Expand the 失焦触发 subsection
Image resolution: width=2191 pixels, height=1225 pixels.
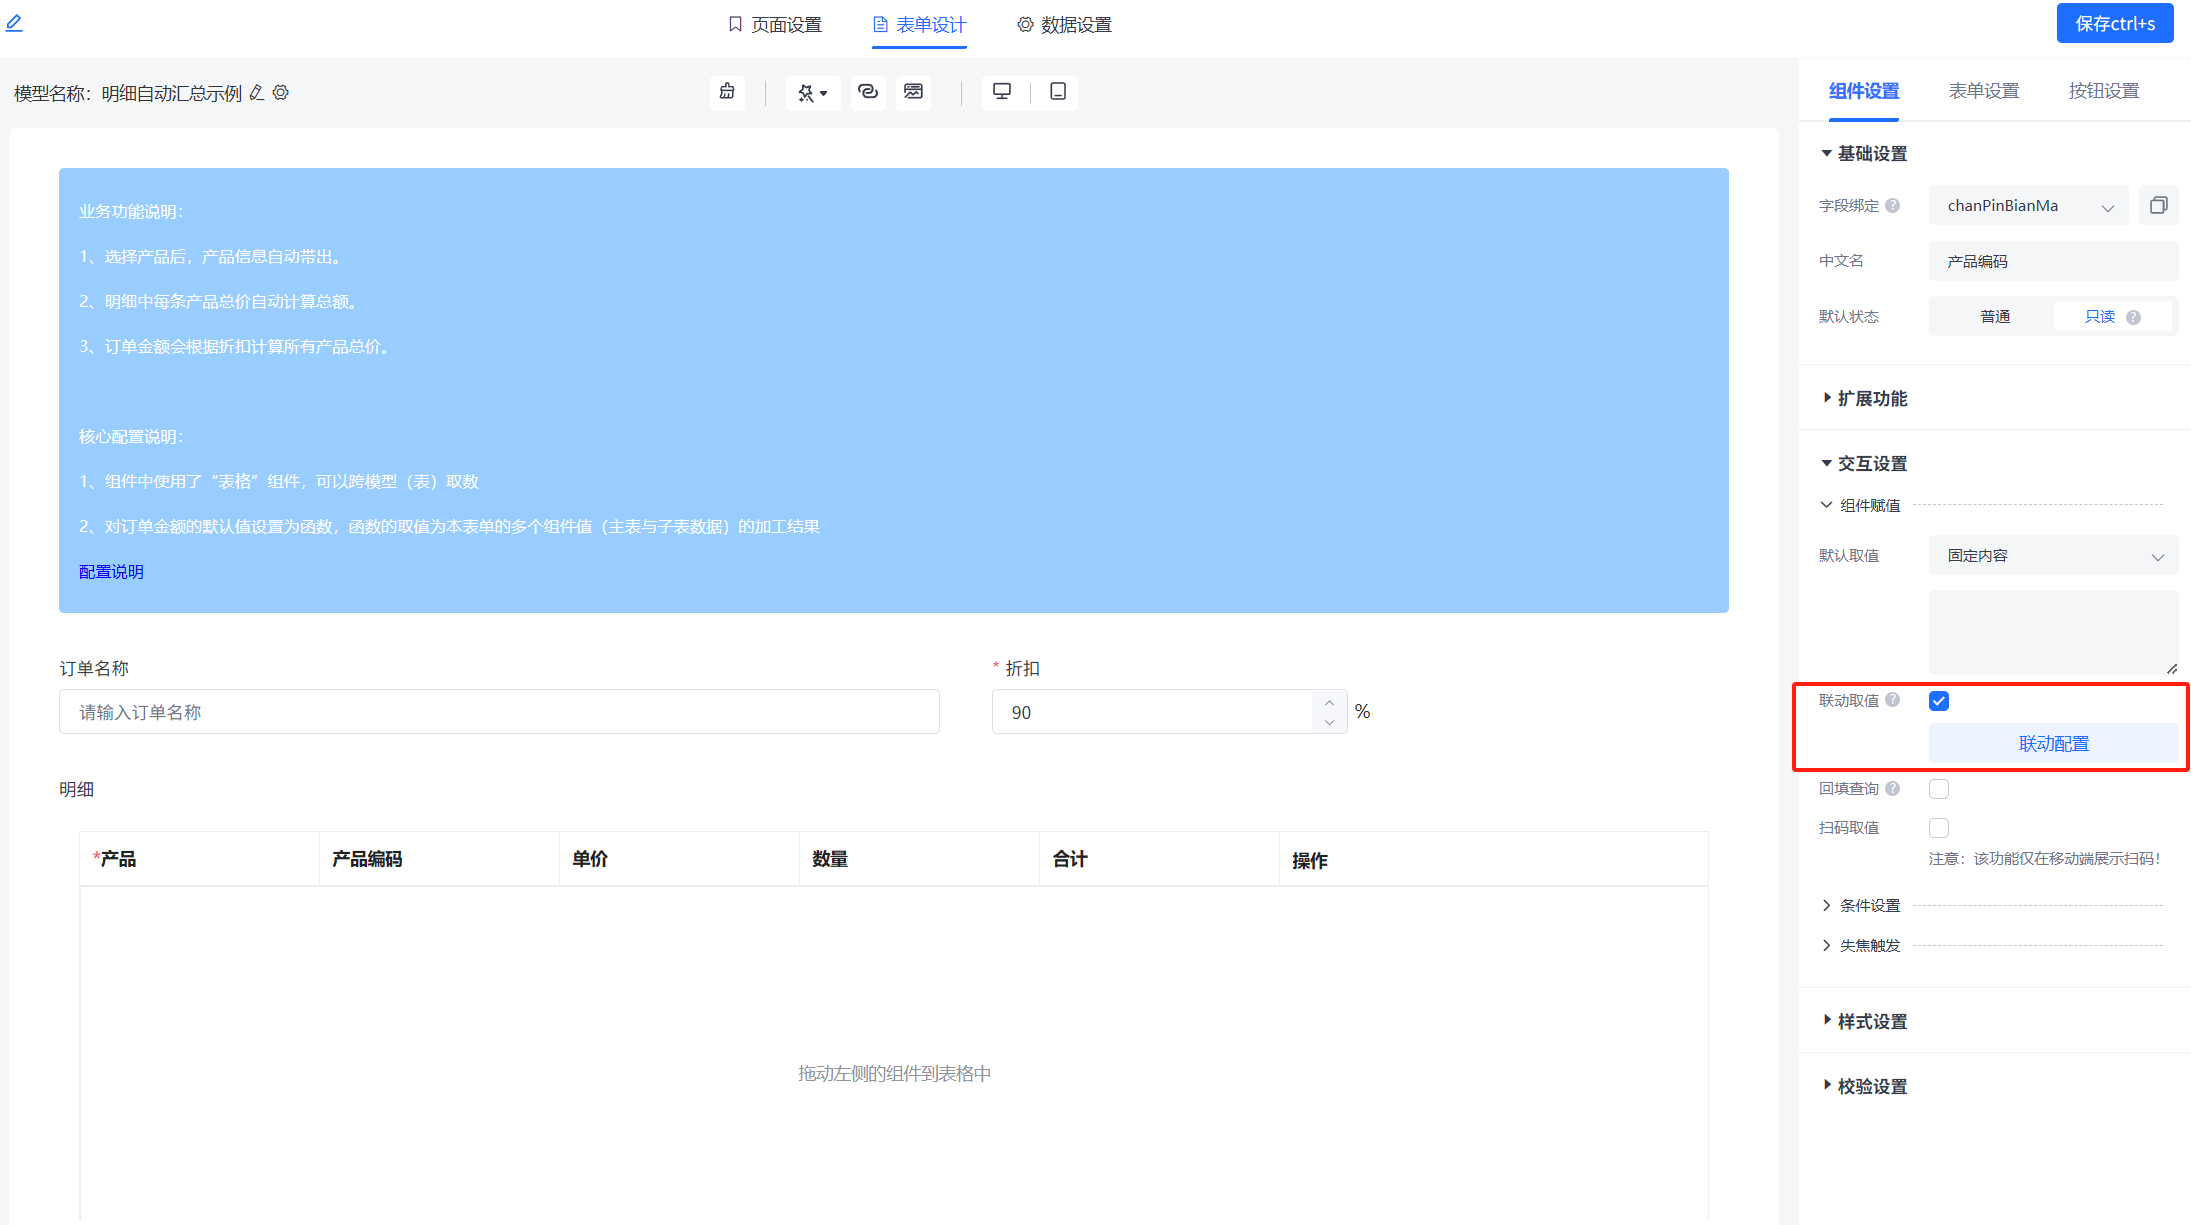click(1861, 946)
